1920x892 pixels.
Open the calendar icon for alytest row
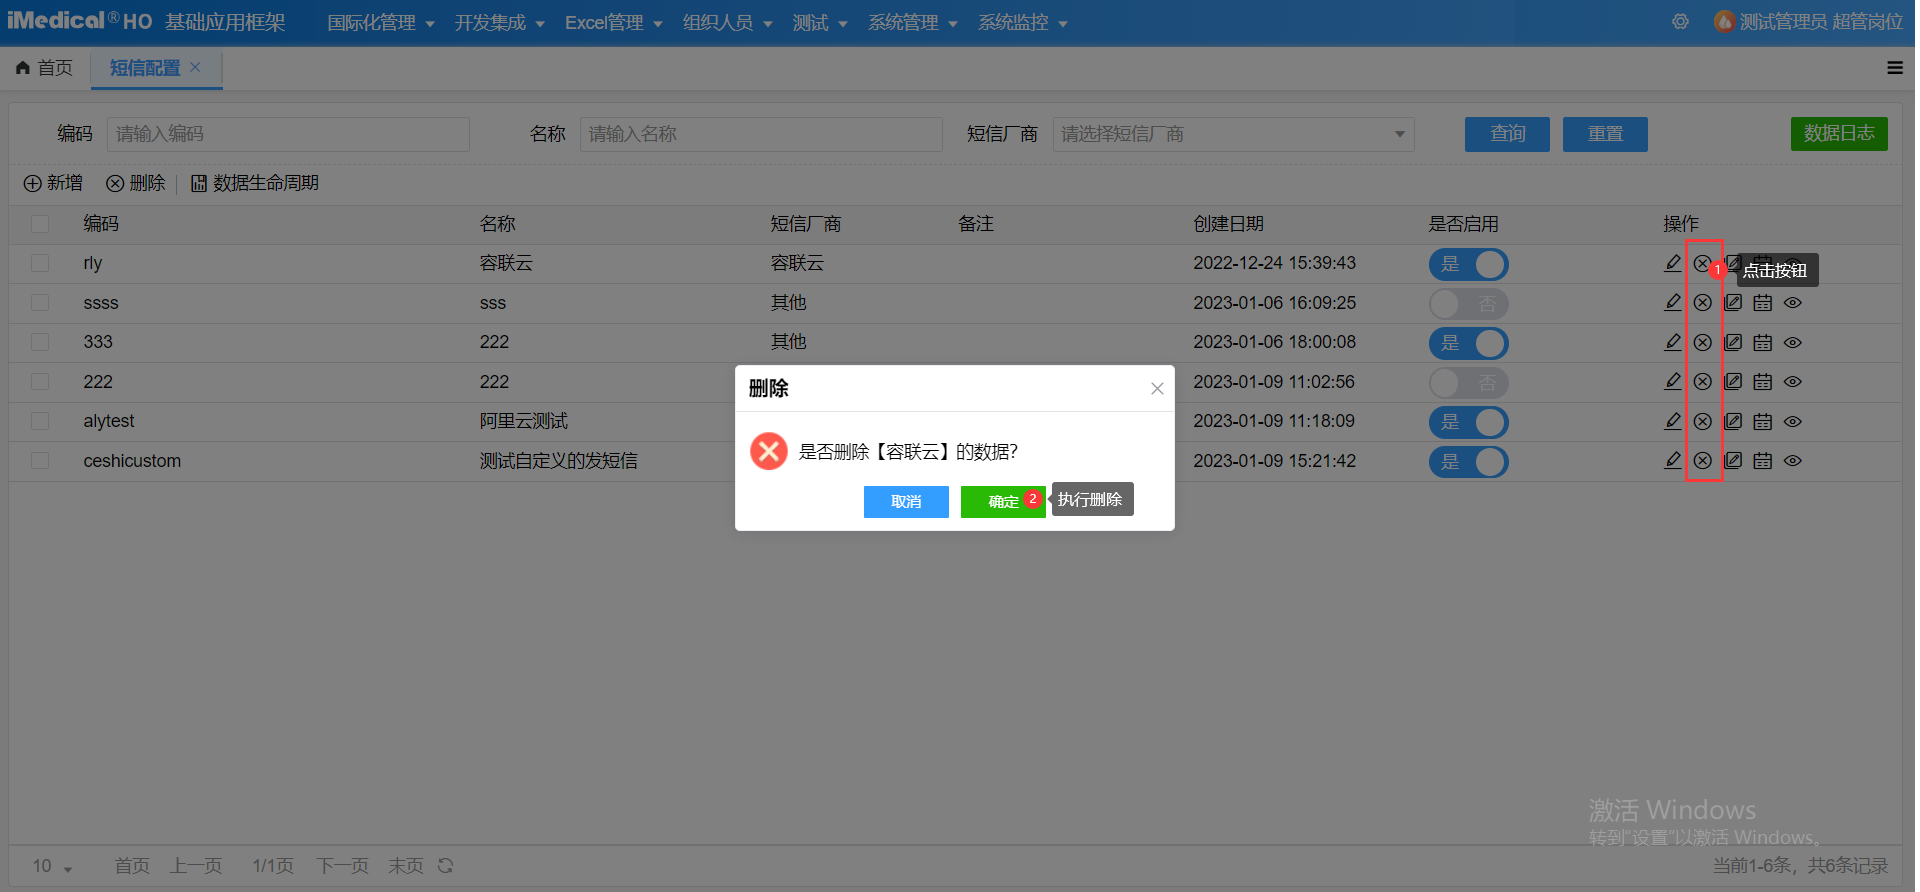pyautogui.click(x=1762, y=422)
